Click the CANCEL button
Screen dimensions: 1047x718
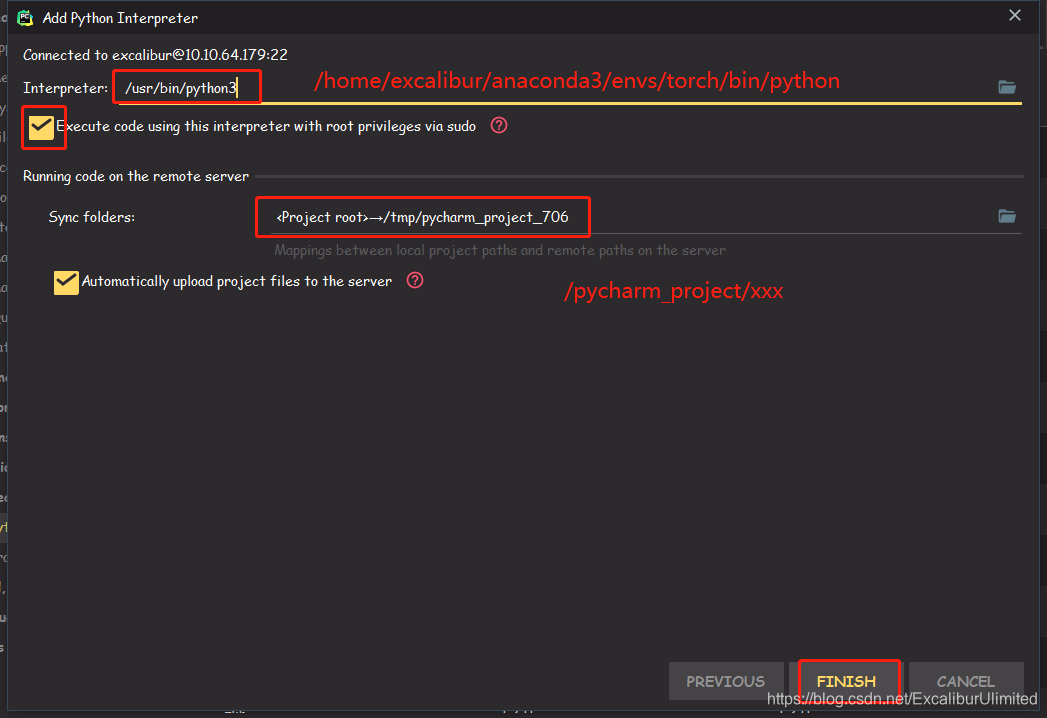(966, 681)
